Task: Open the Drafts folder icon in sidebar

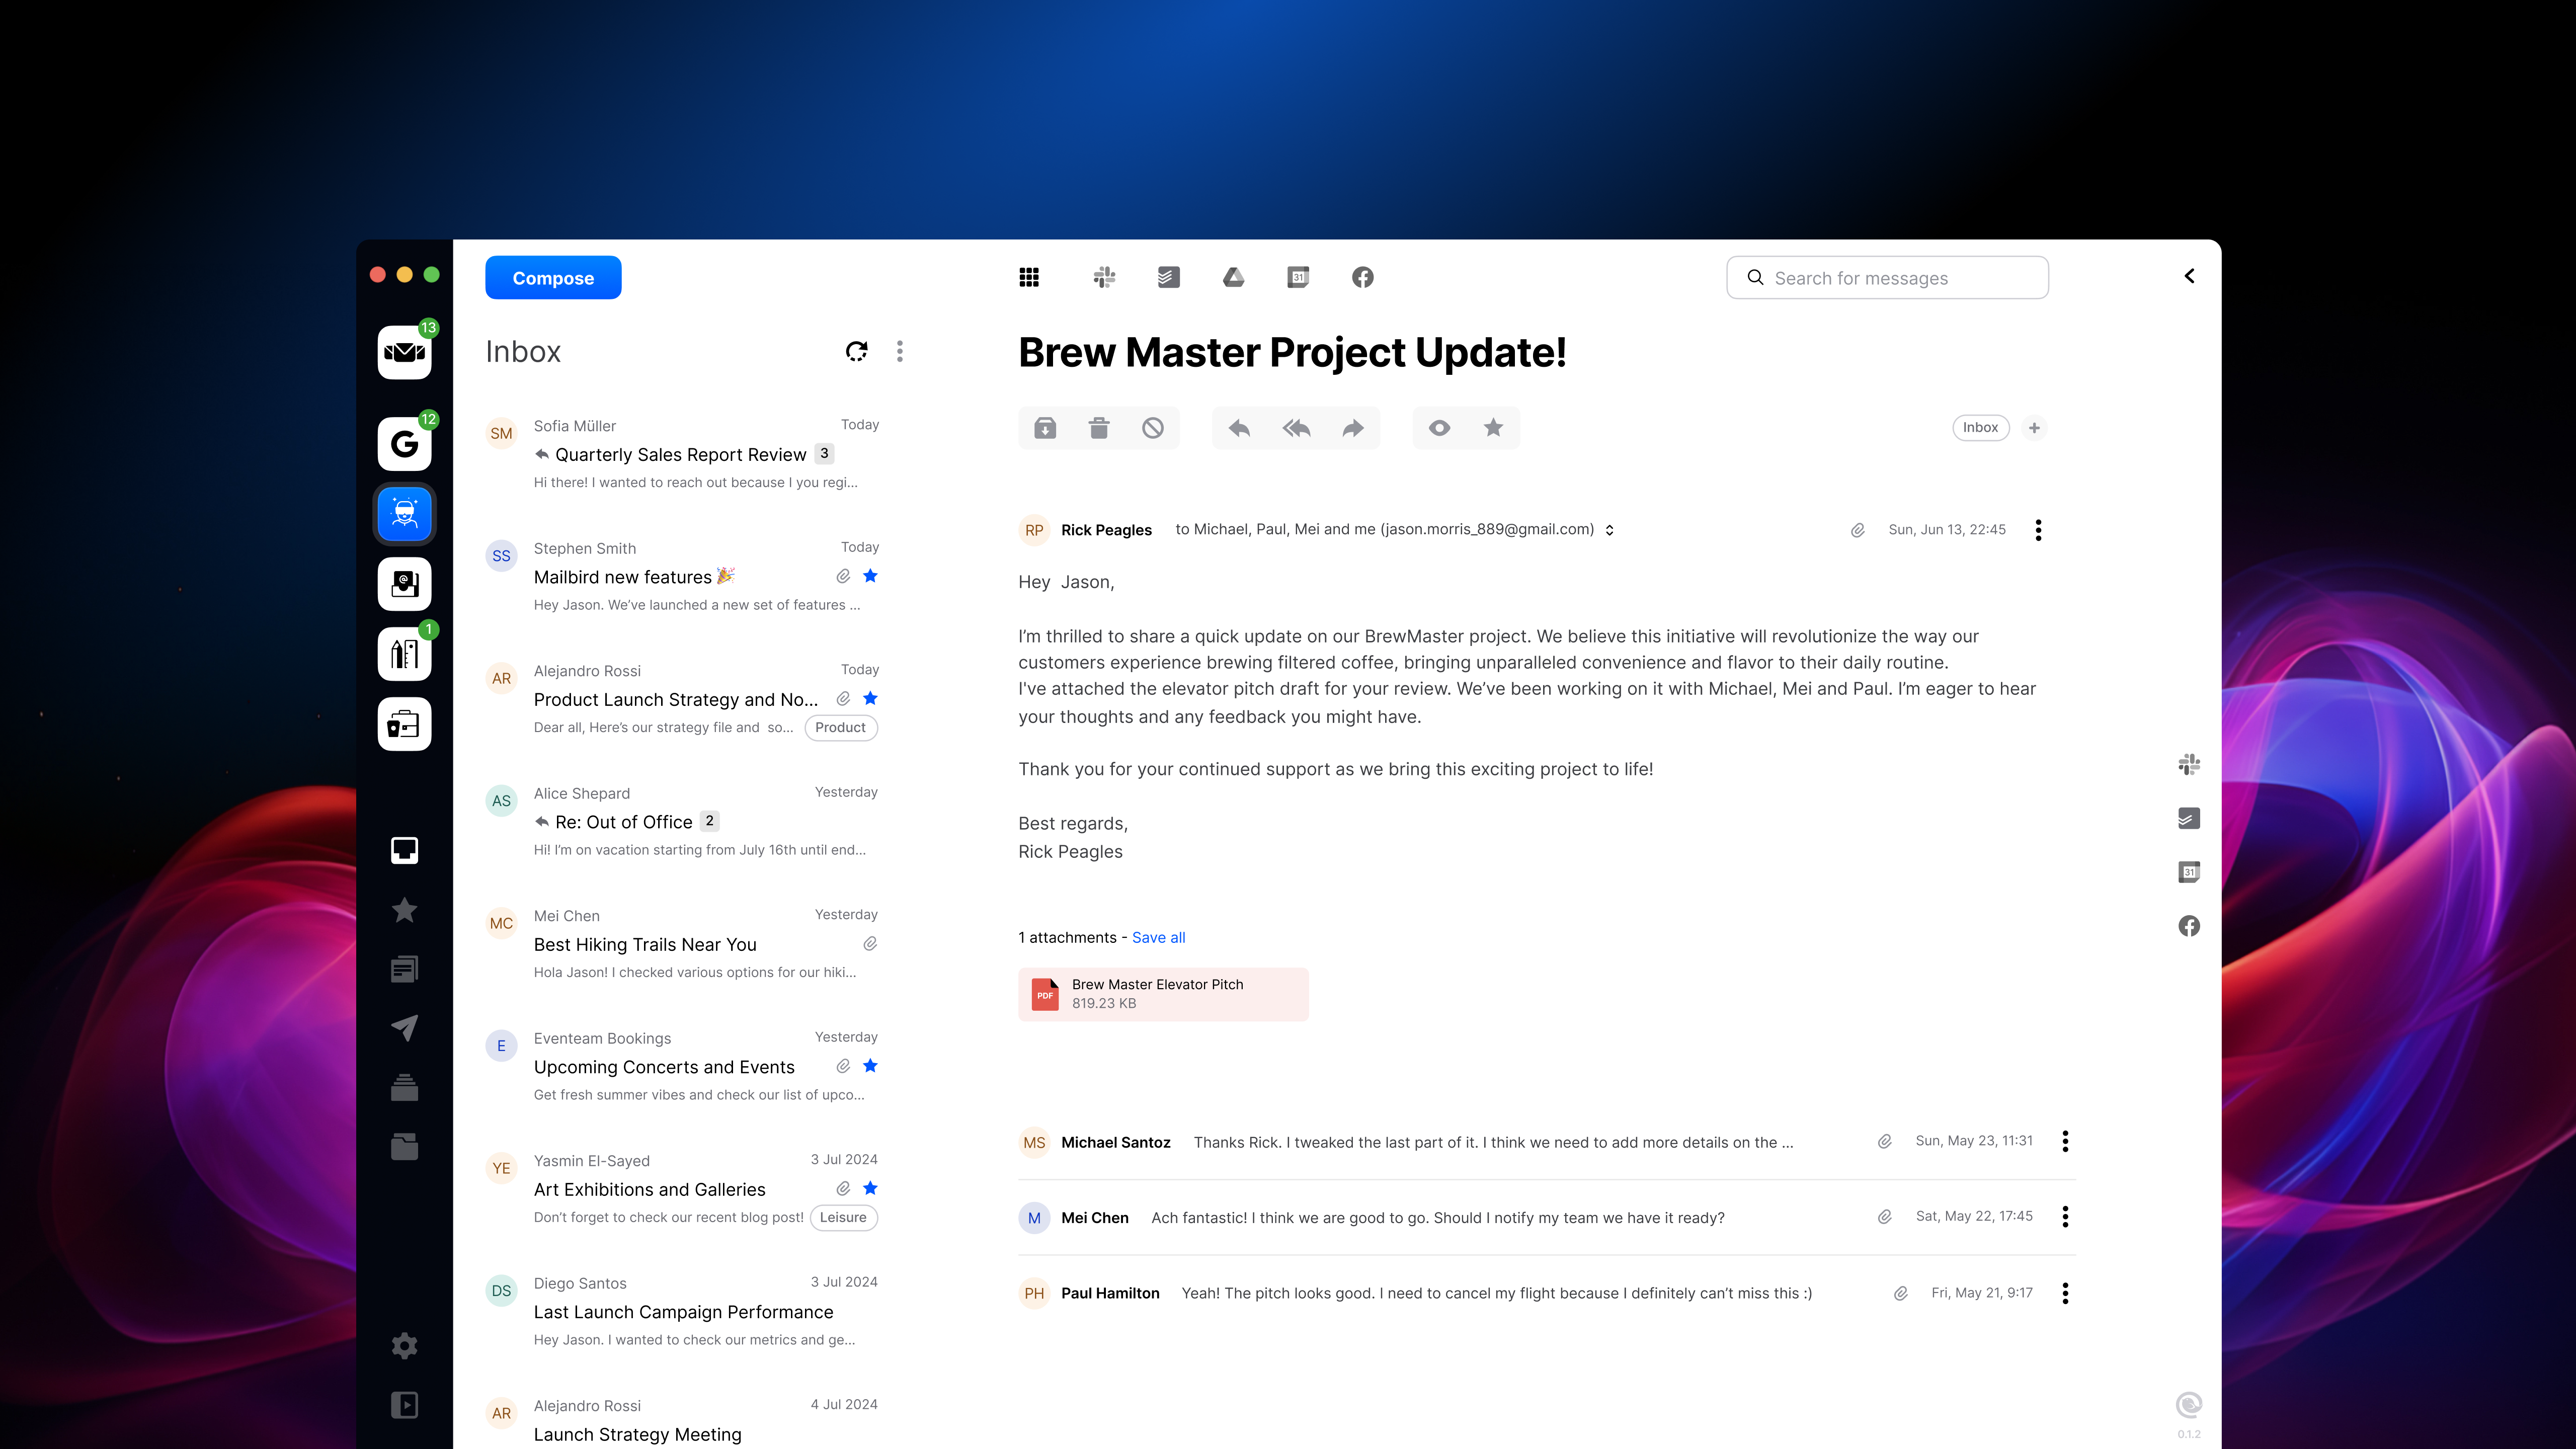Action: [x=404, y=969]
